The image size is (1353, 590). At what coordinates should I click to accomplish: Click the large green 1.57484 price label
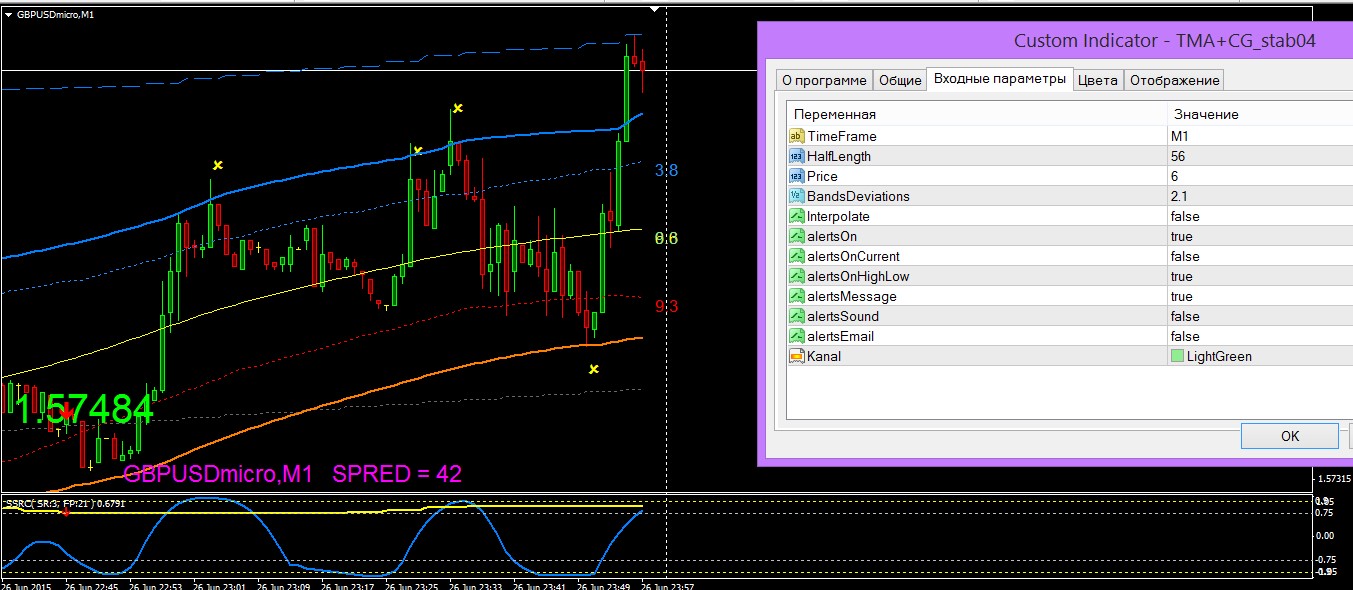pyautogui.click(x=85, y=409)
